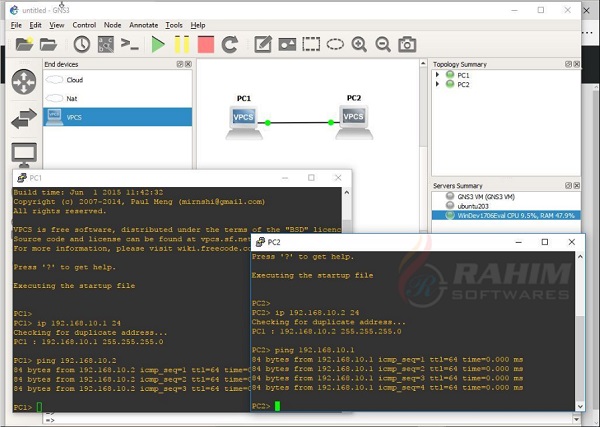Click scroll up arrow in PC2 terminal
The image size is (600, 427).
tap(580, 256)
